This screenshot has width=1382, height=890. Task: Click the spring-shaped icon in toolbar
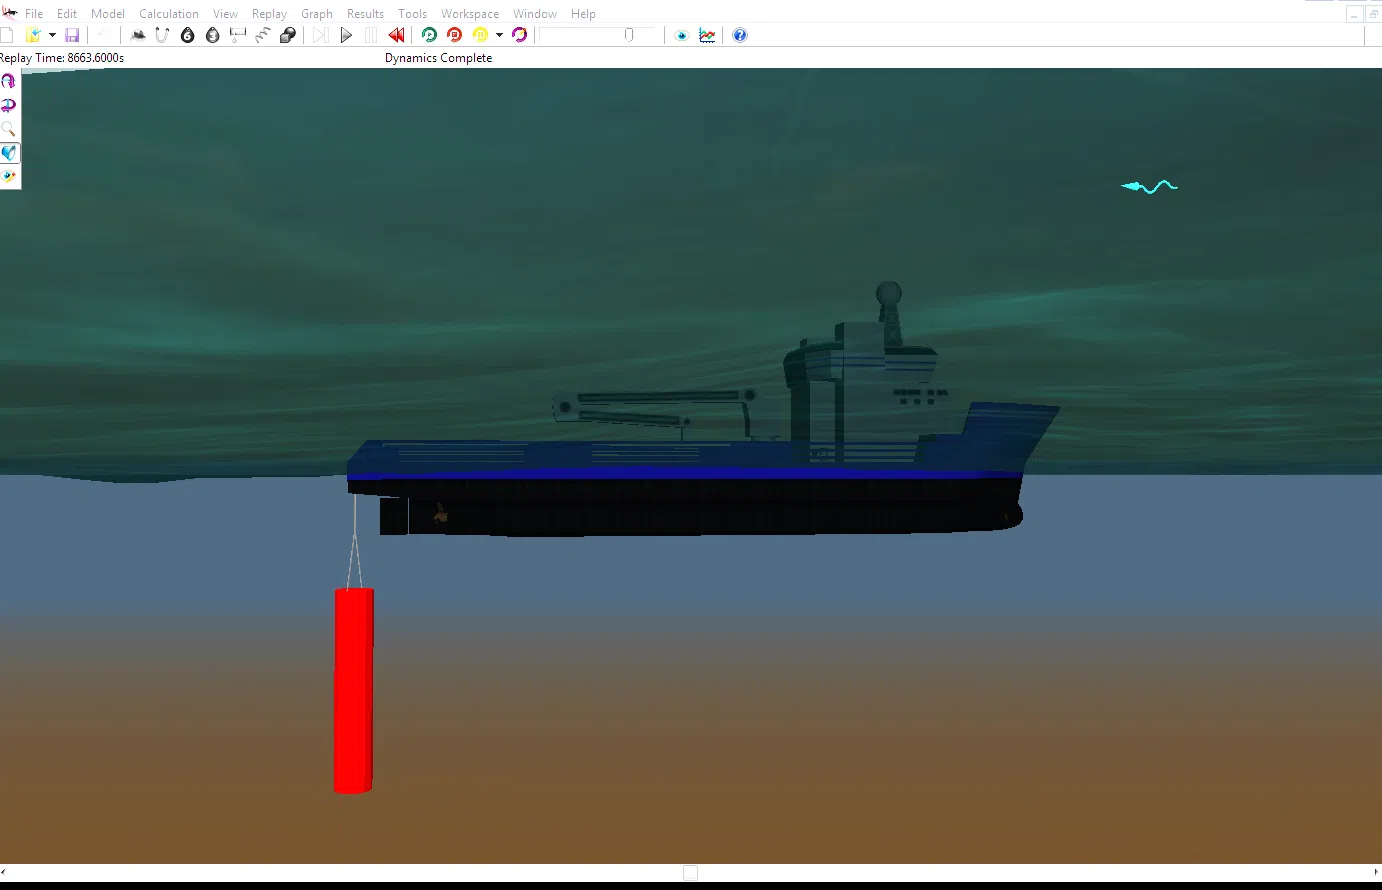point(263,35)
